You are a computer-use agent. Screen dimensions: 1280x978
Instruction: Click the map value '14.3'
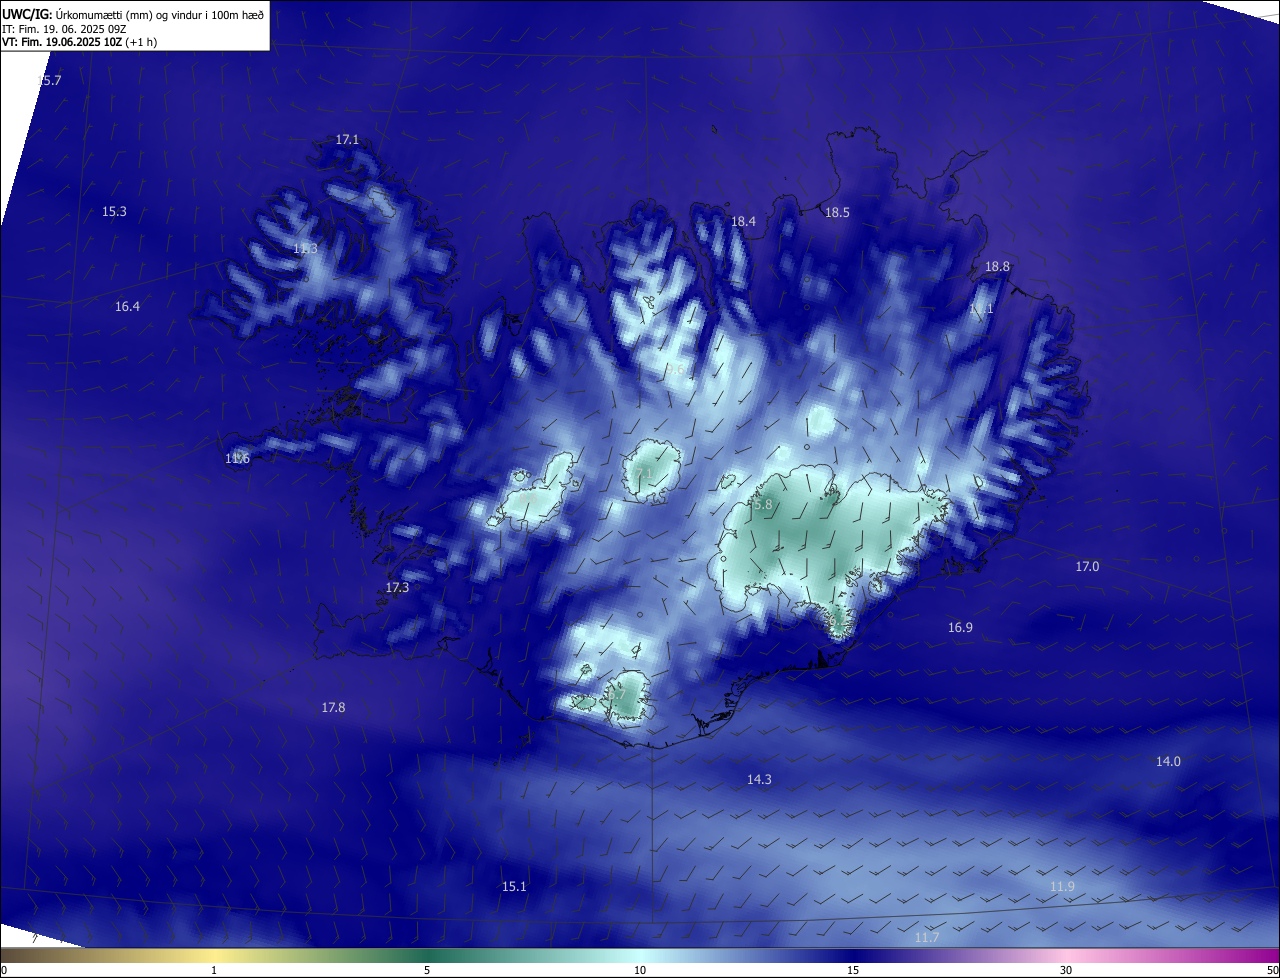coord(759,779)
